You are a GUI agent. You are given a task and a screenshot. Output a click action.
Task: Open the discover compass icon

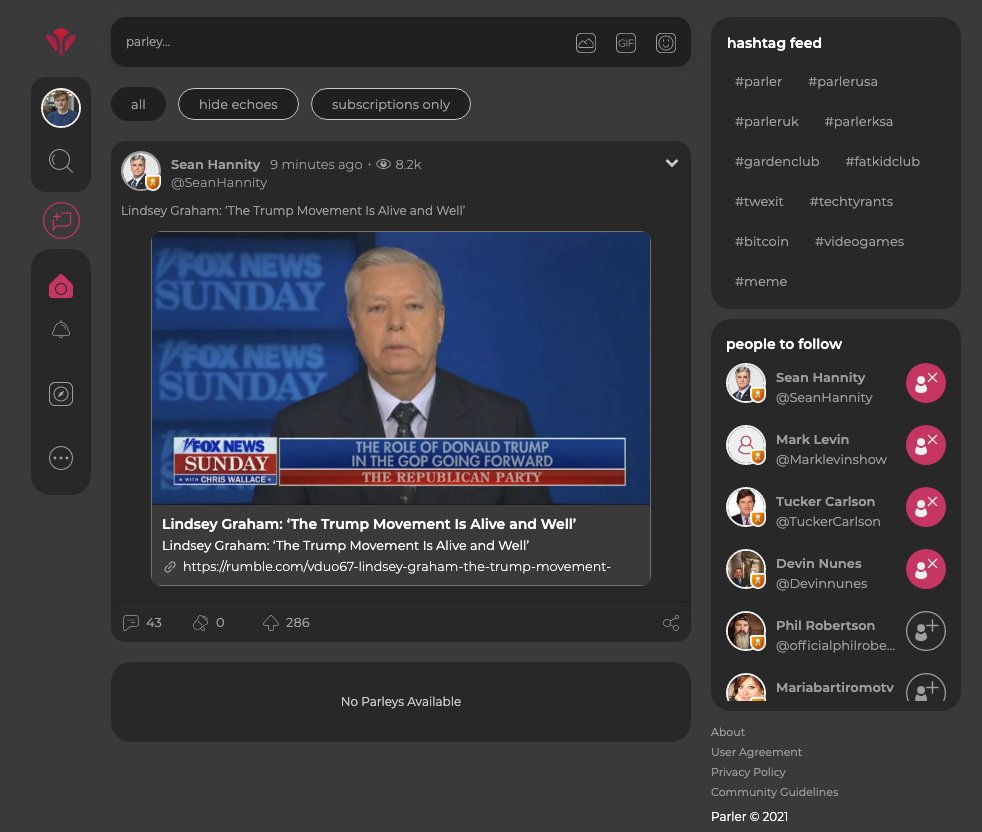pyautogui.click(x=61, y=394)
